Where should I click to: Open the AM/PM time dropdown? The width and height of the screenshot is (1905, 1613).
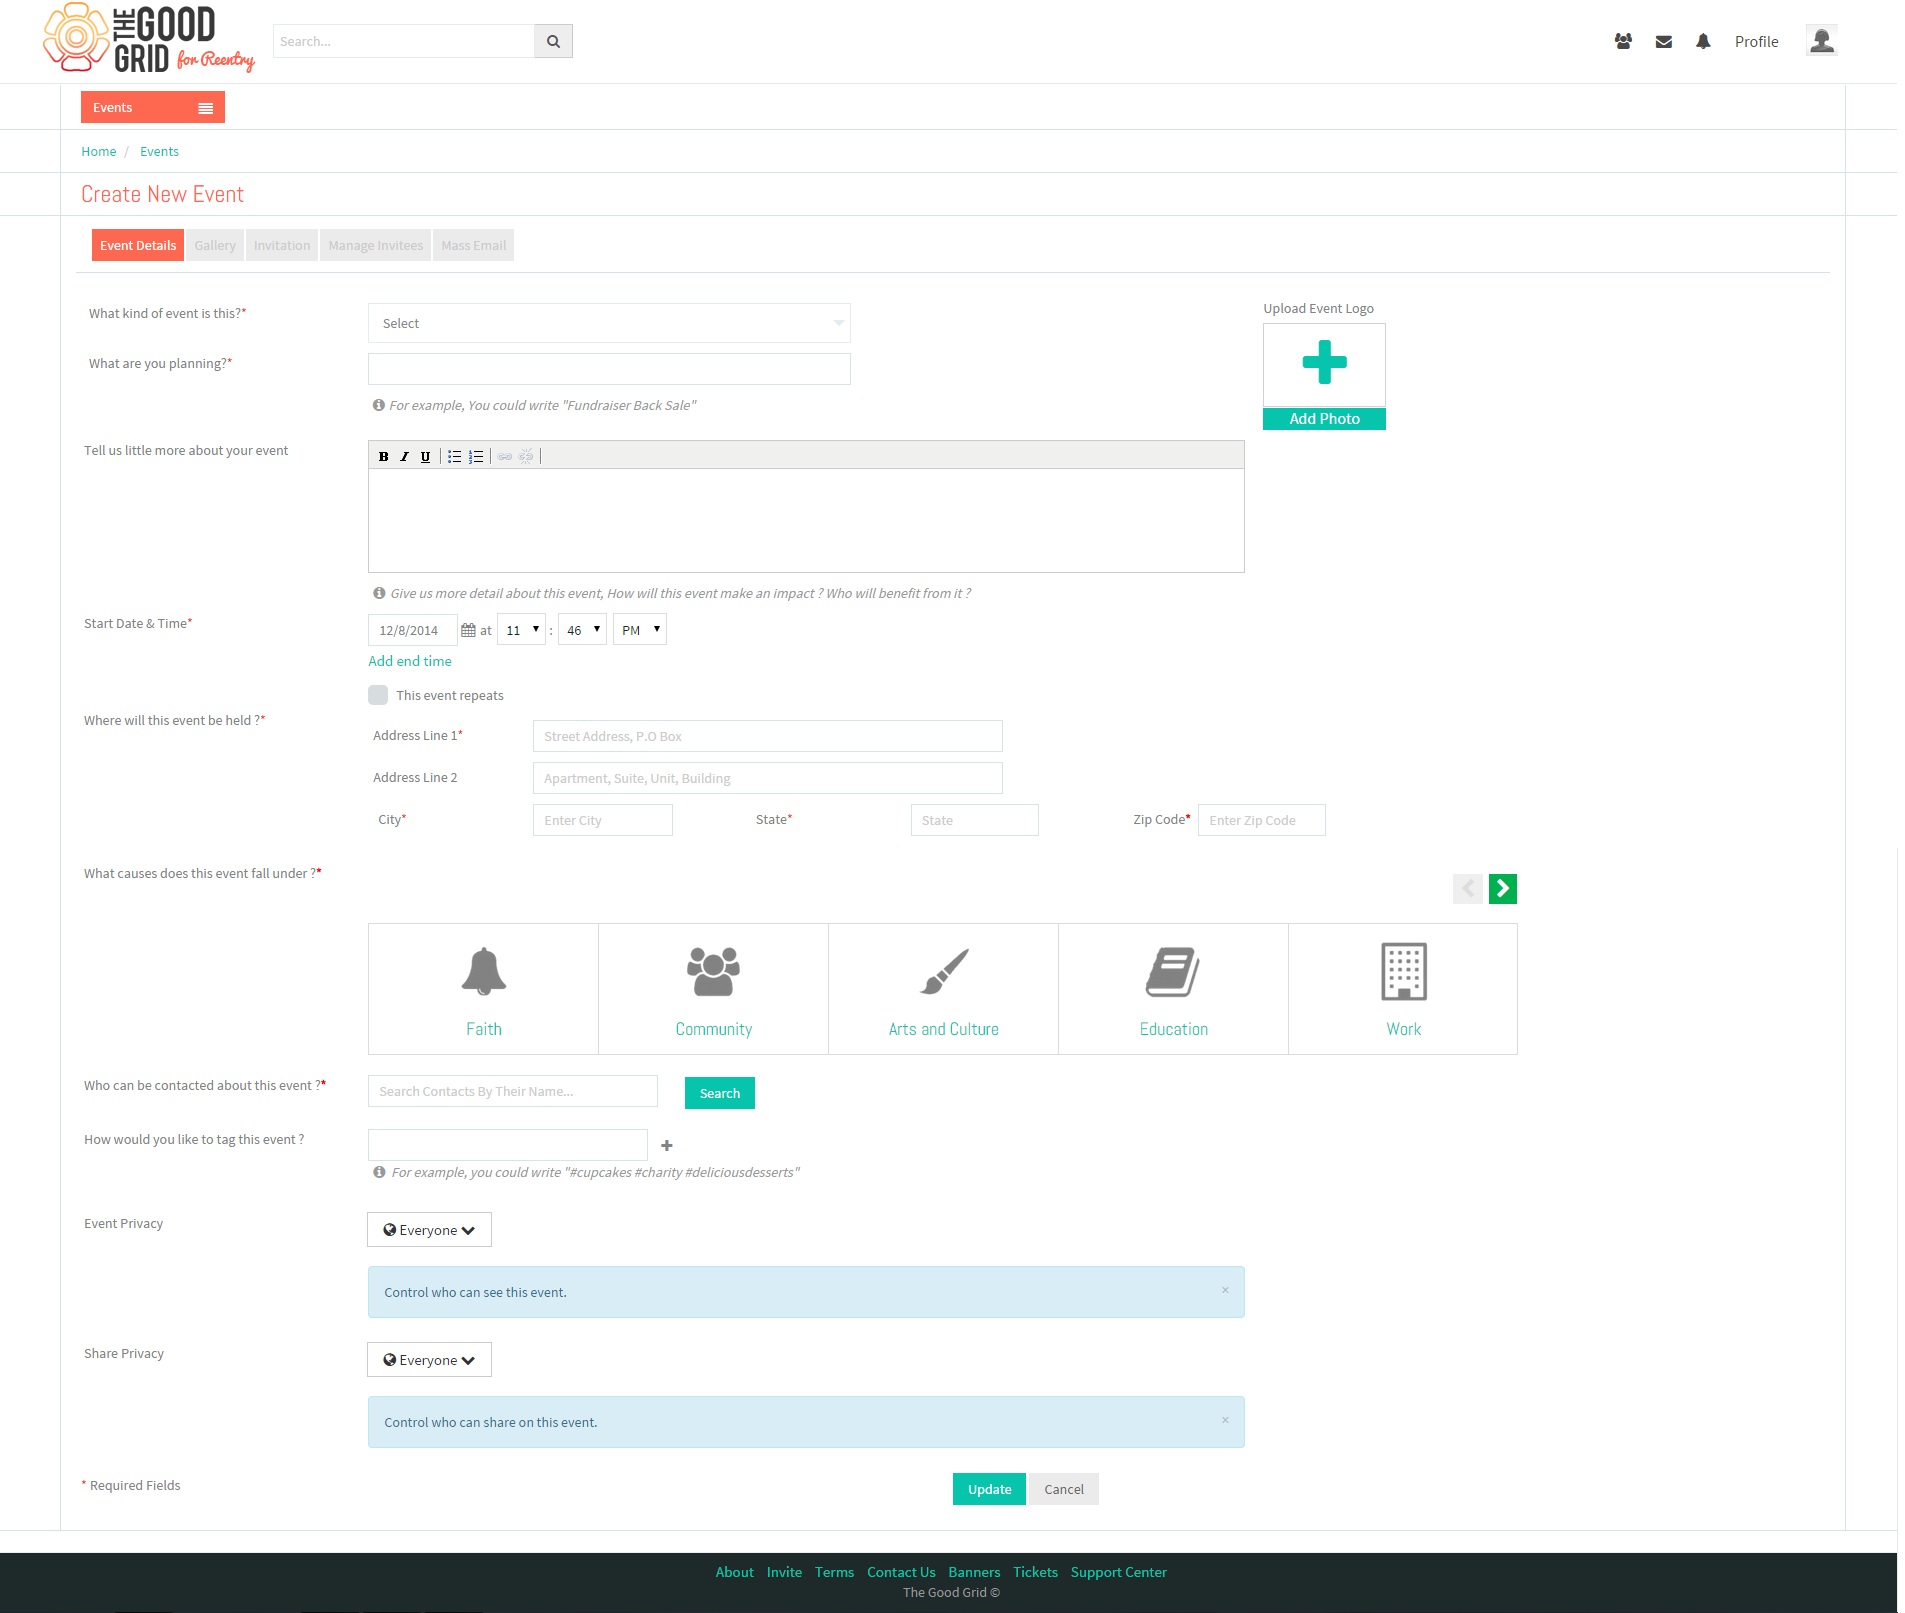point(640,630)
